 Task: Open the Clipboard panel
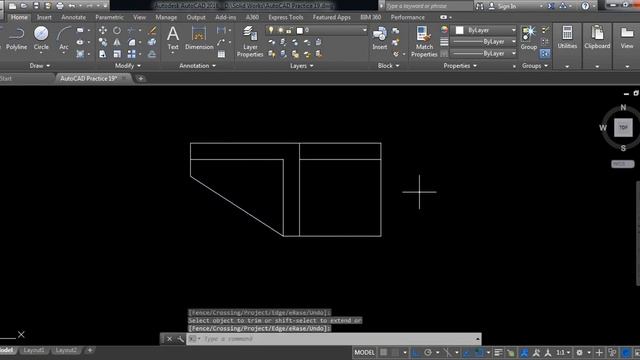tap(597, 38)
